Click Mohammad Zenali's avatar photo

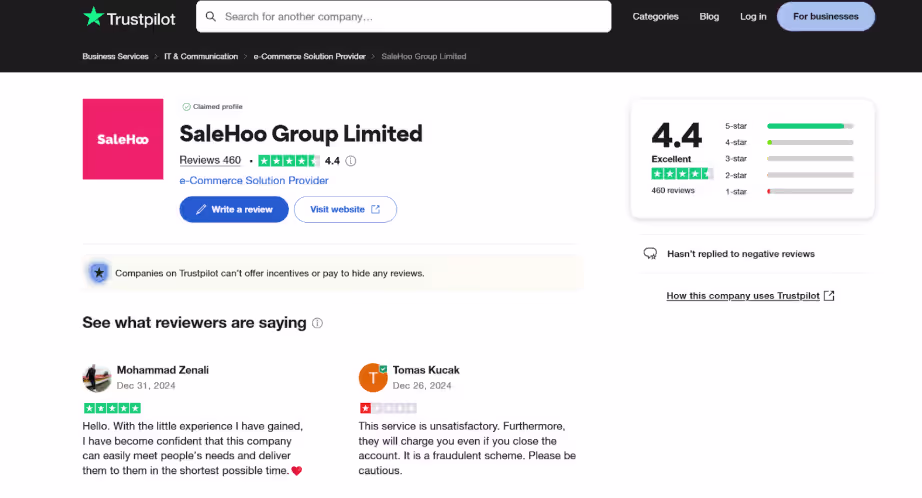click(96, 377)
